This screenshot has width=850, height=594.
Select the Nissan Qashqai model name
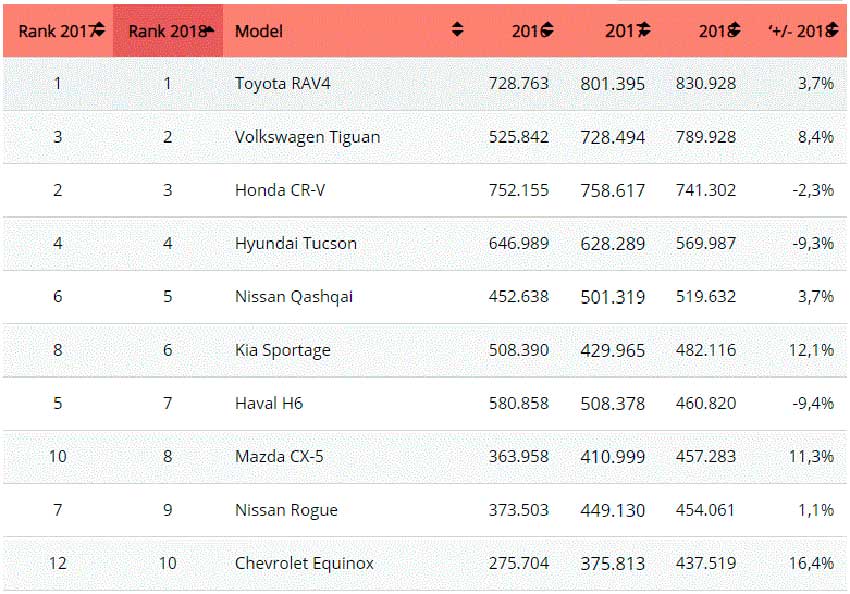click(294, 297)
